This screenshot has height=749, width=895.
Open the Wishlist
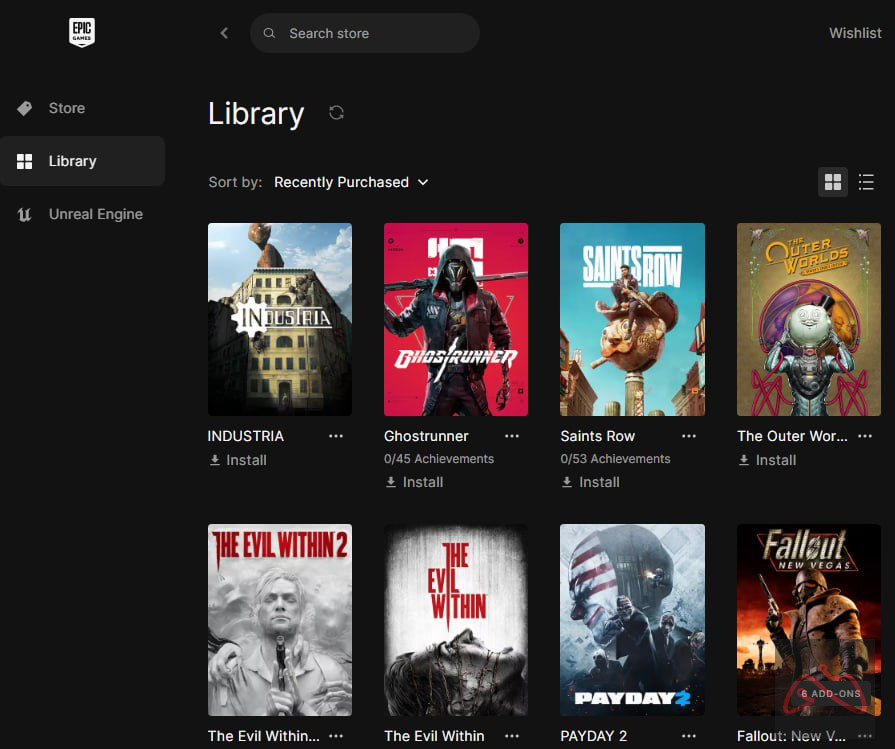pyautogui.click(x=855, y=33)
